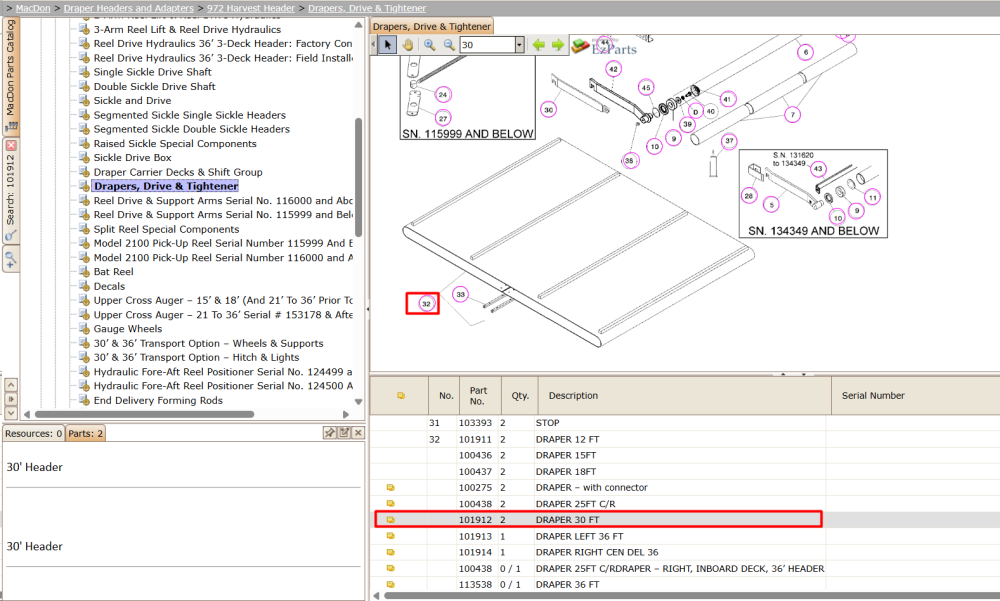Viewport: 1000px width, 601px height.
Task: Click the Serial Number column header
Action: [916, 396]
